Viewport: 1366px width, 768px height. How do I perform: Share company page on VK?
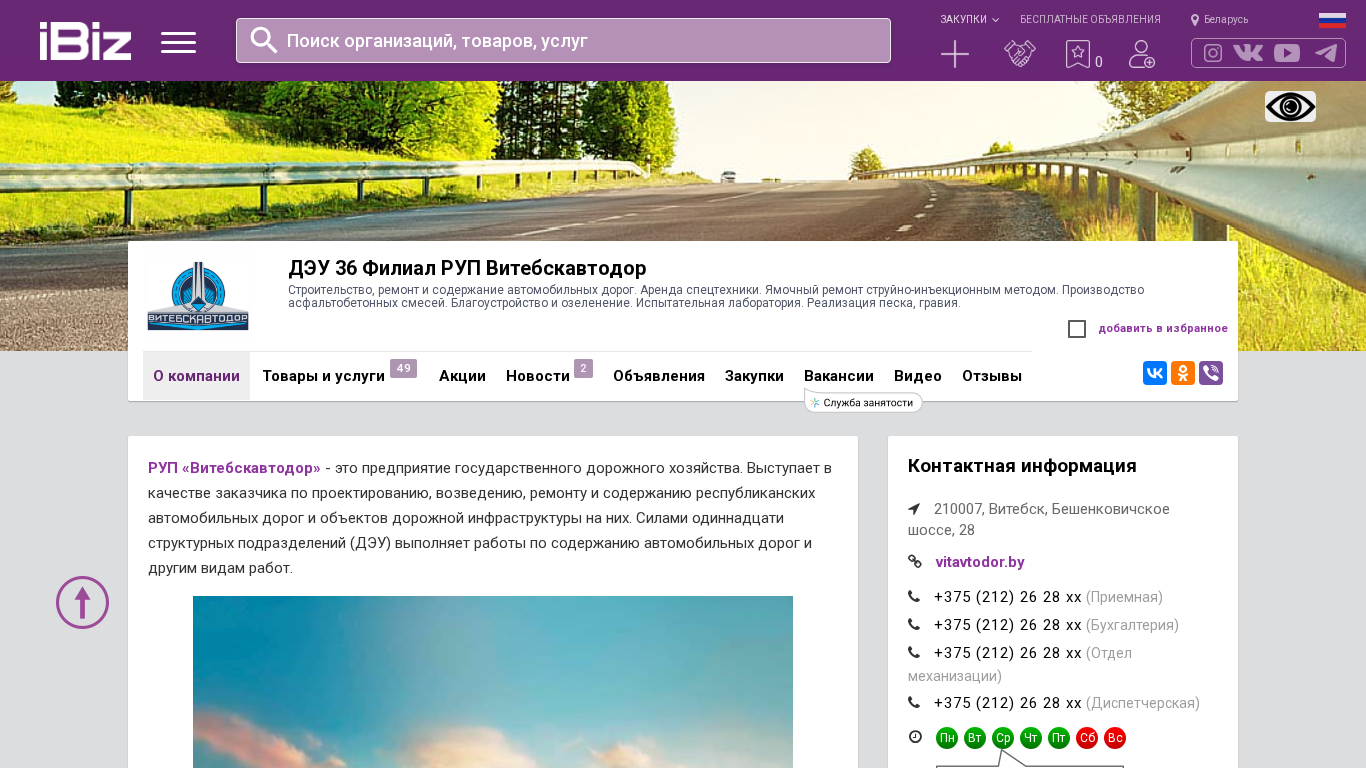point(1155,373)
